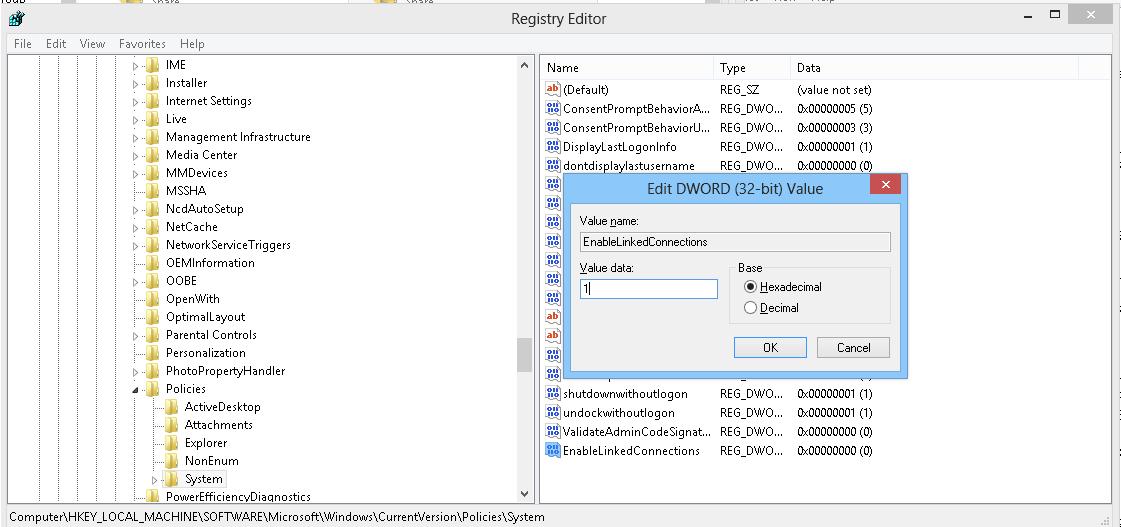Expand the Internet Settings tree node
1121x527 pixels.
tap(136, 102)
